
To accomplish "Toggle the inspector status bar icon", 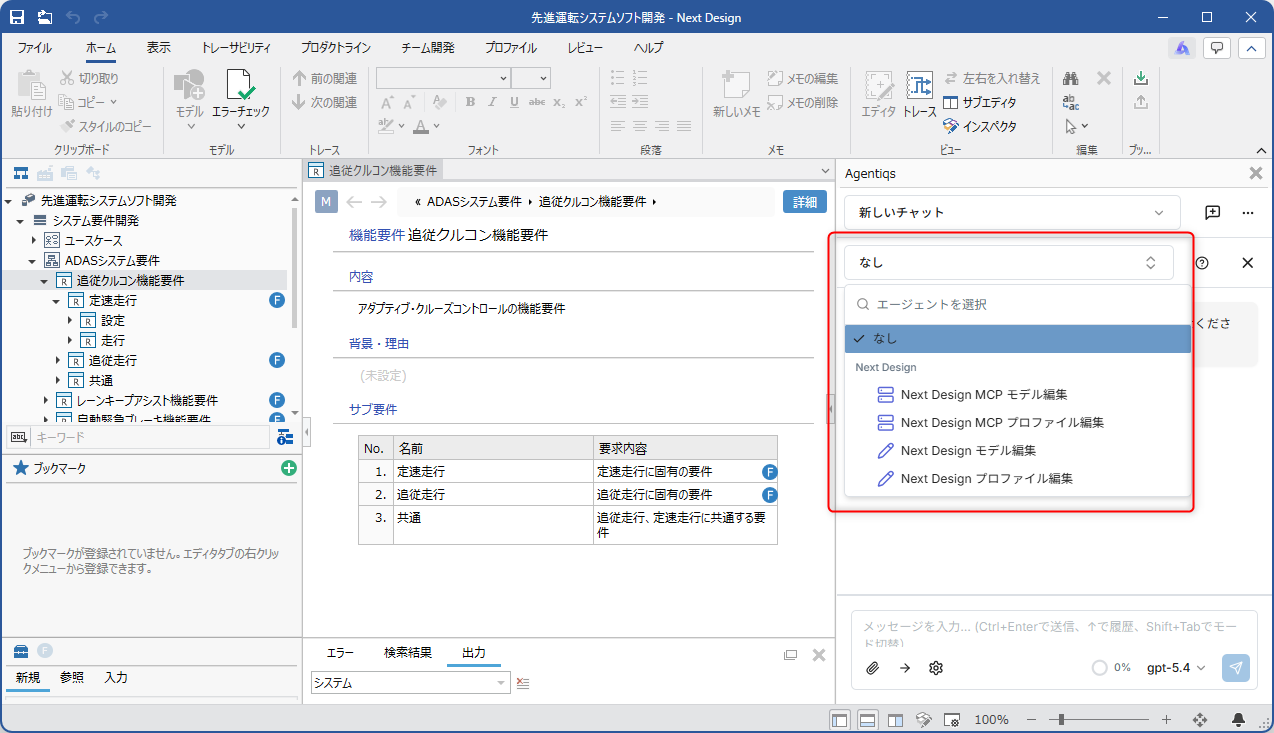I will coord(924,720).
